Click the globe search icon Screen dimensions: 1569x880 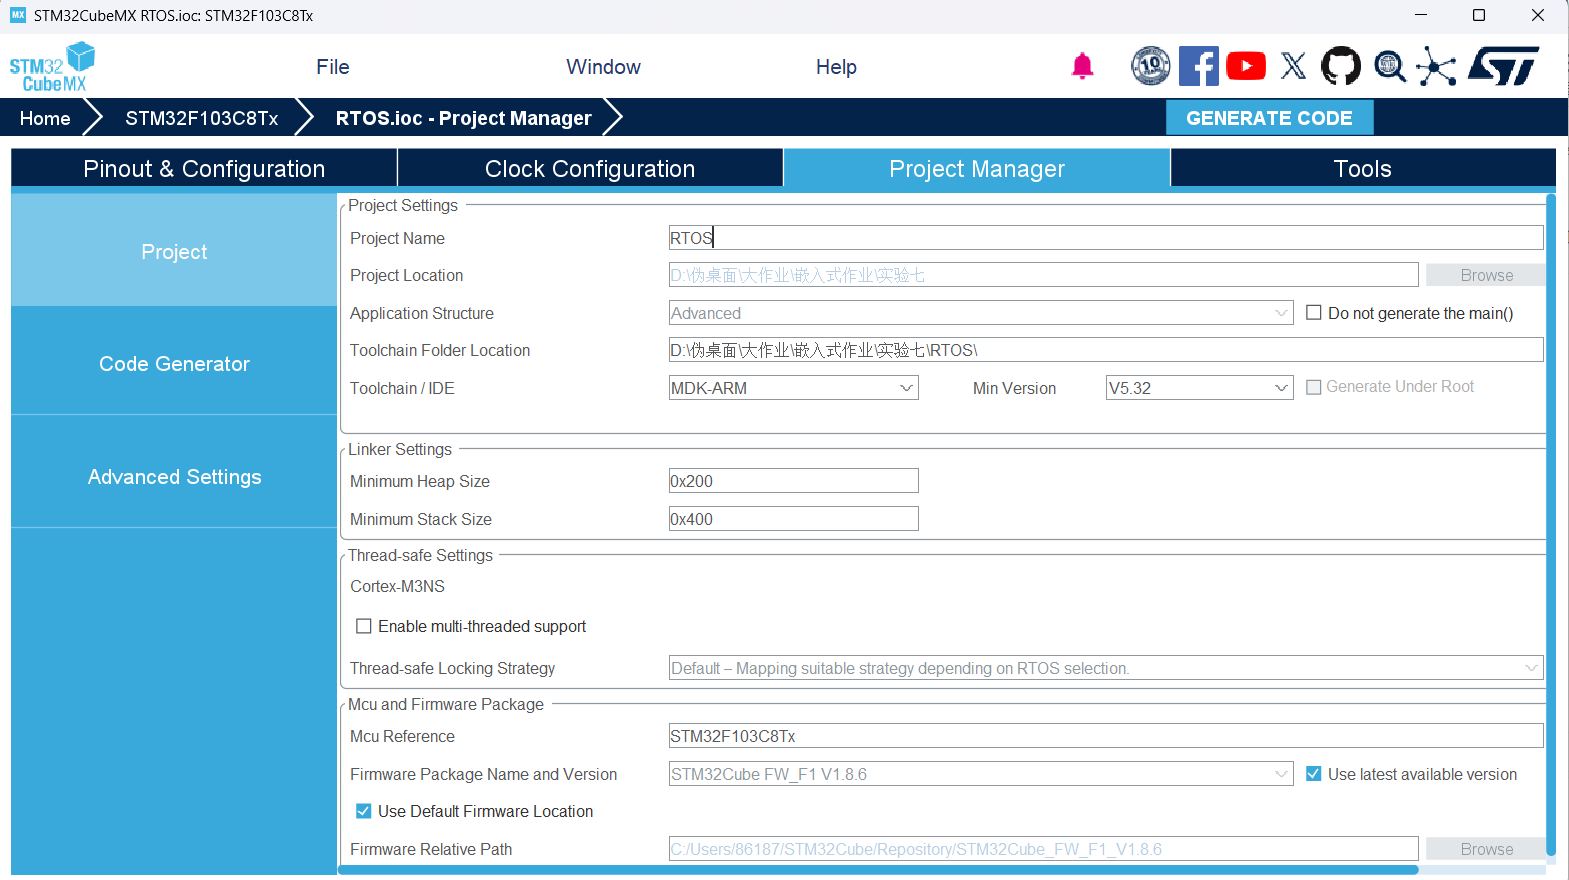pyautogui.click(x=1389, y=66)
